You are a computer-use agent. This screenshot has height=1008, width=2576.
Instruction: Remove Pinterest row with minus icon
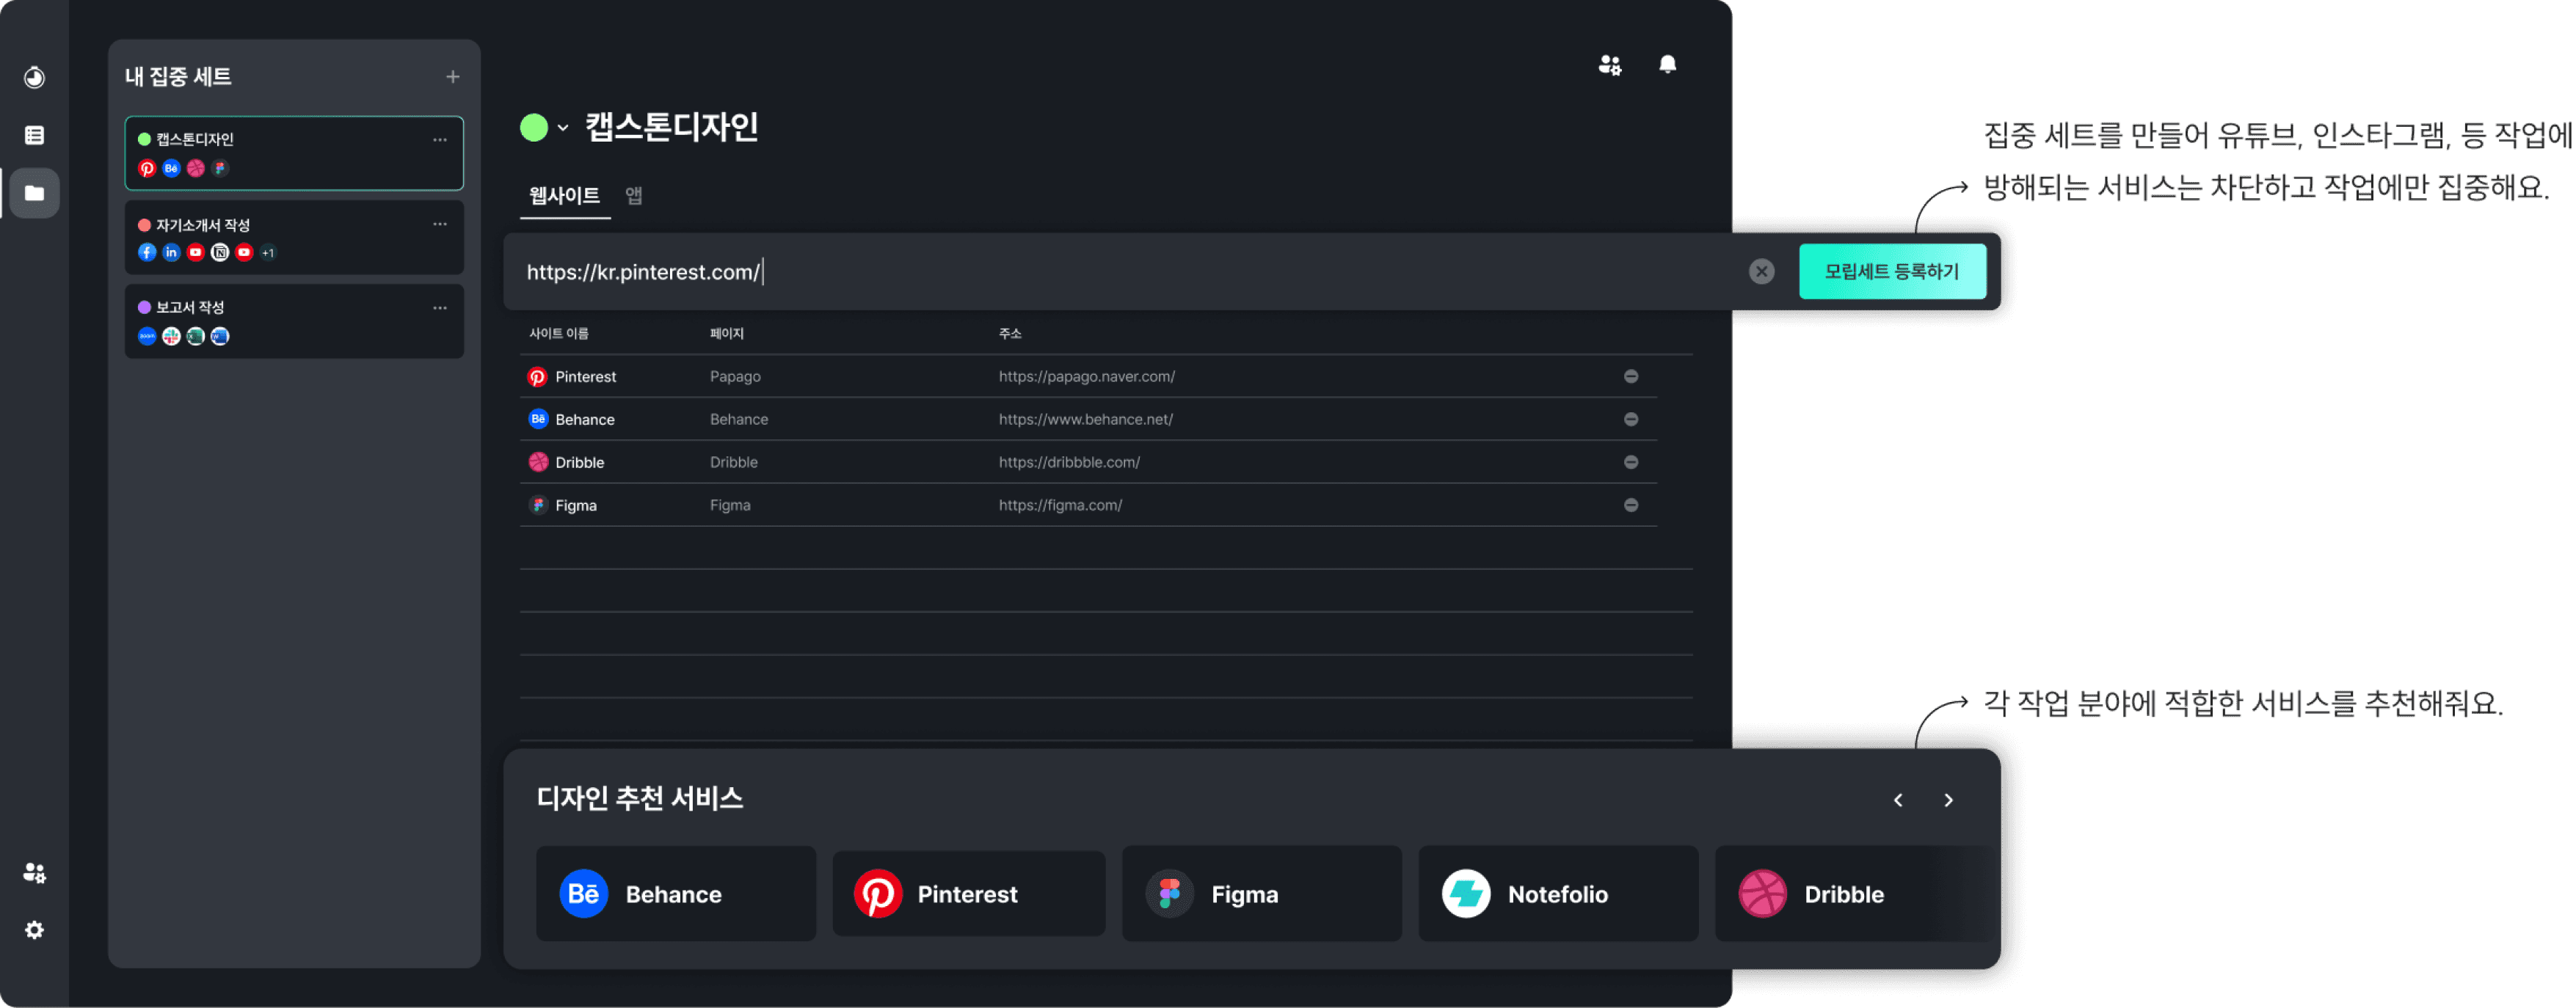[x=1631, y=376]
